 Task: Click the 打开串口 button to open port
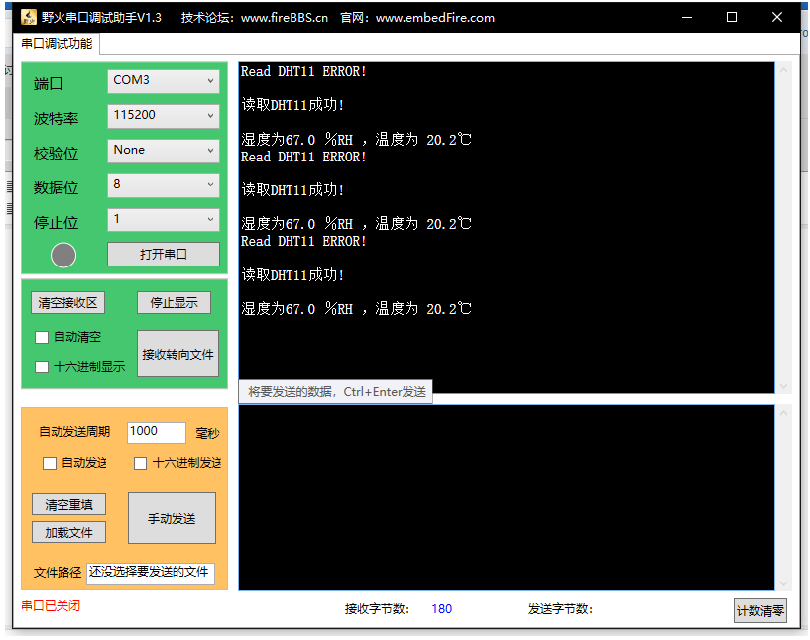[x=163, y=254]
